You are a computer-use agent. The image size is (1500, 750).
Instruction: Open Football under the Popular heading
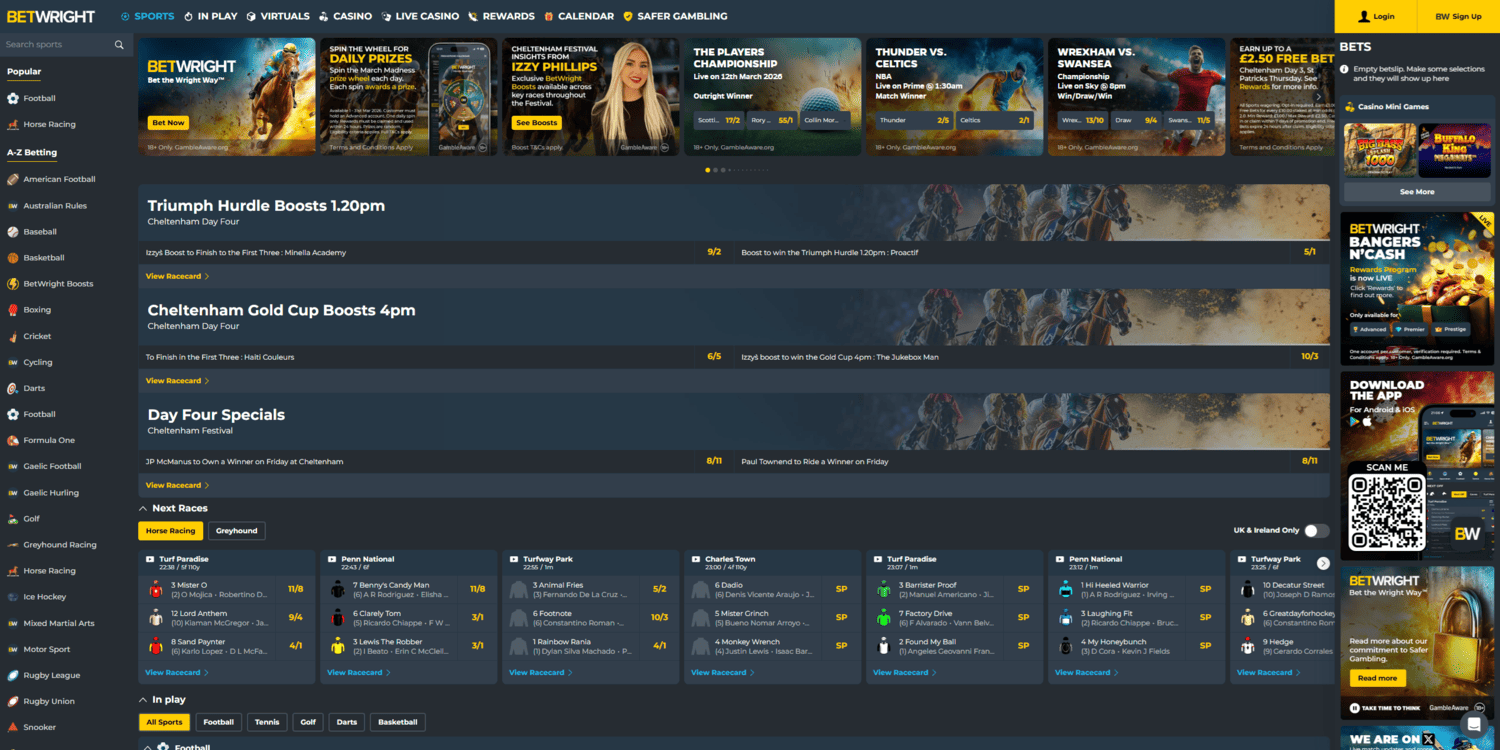(40, 98)
